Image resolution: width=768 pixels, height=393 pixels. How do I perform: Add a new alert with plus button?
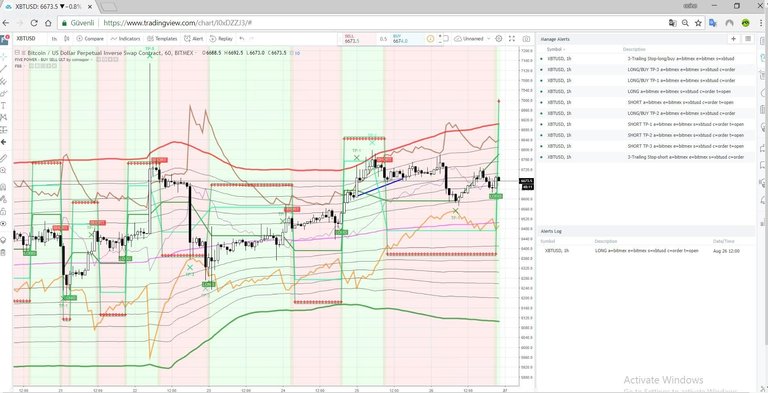[x=733, y=39]
